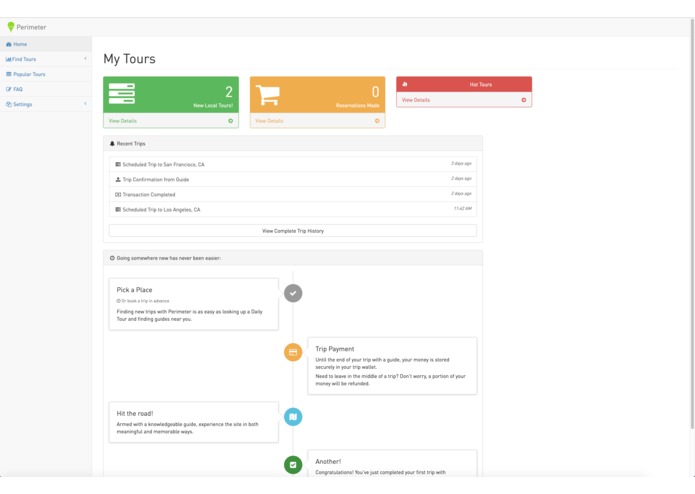The width and height of the screenshot is (695, 494).
Task: Click View Details under New Local Tours
Action: tap(123, 121)
